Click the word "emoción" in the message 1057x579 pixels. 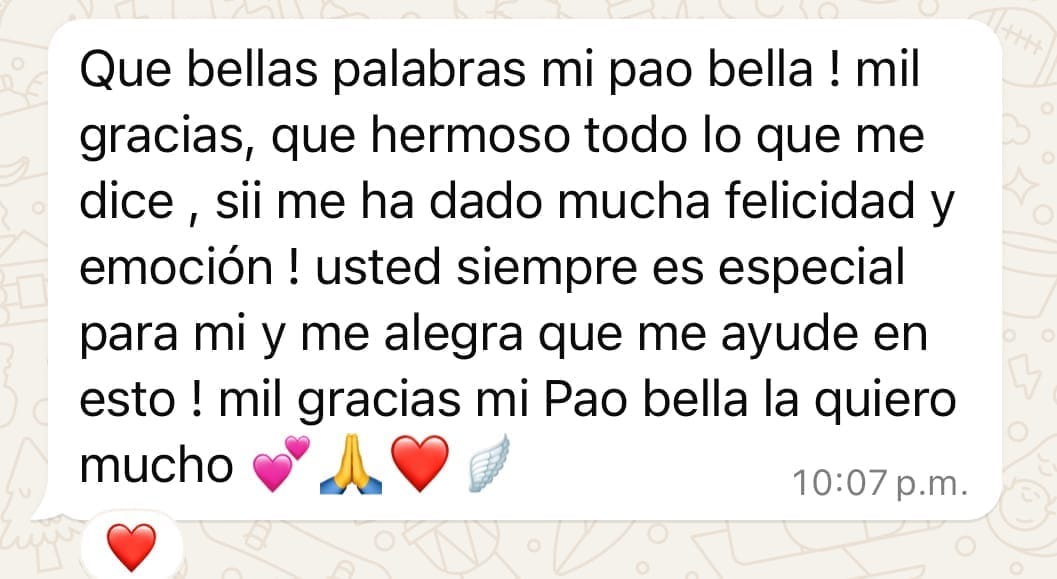tap(177, 266)
